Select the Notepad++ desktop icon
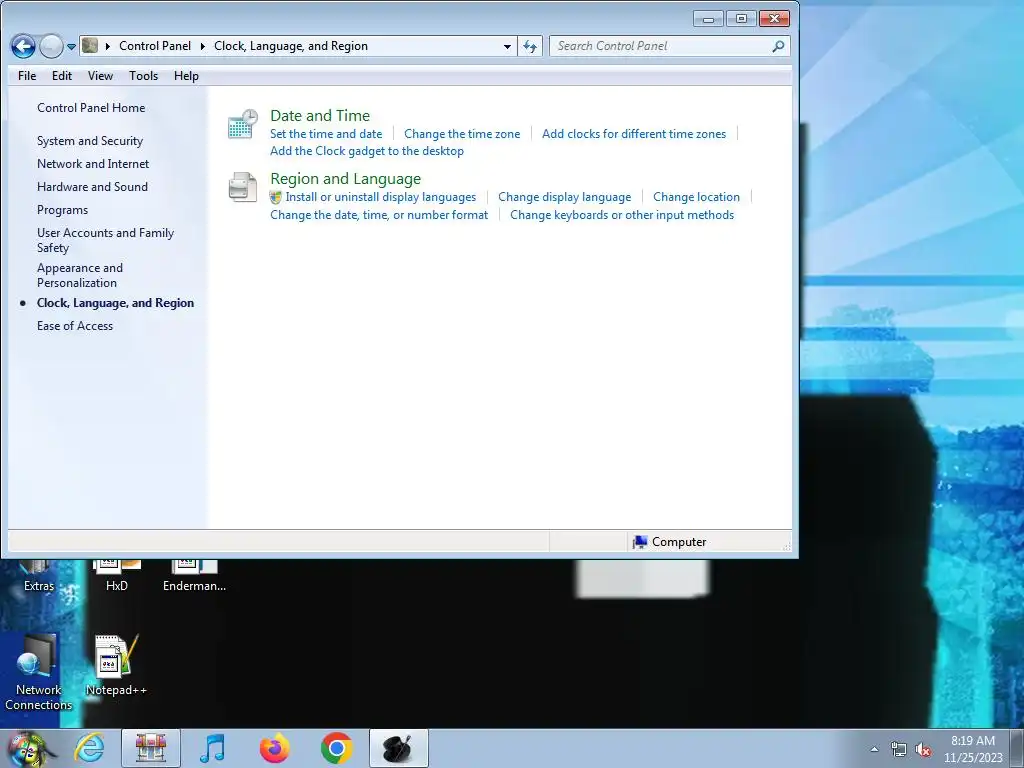The height and width of the screenshot is (768, 1024). coord(116,666)
